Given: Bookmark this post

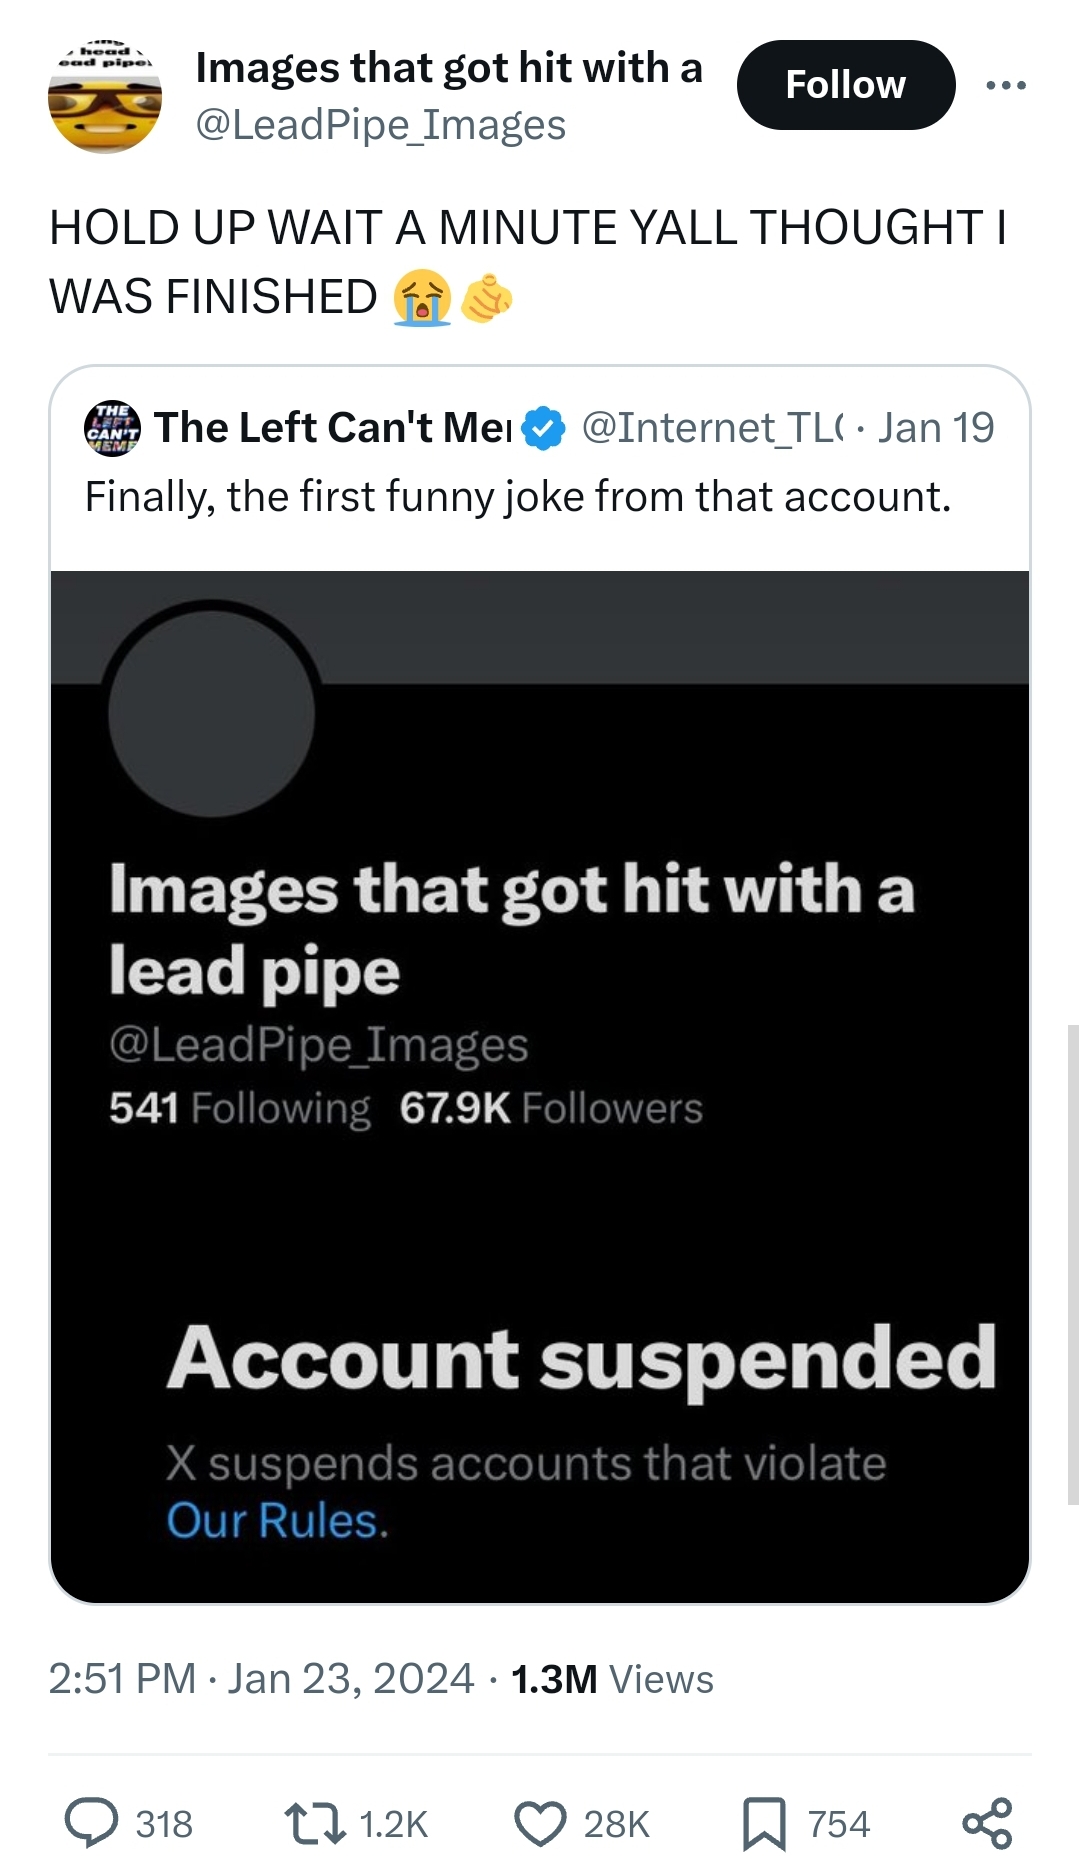Looking at the screenshot, I should [x=764, y=1822].
